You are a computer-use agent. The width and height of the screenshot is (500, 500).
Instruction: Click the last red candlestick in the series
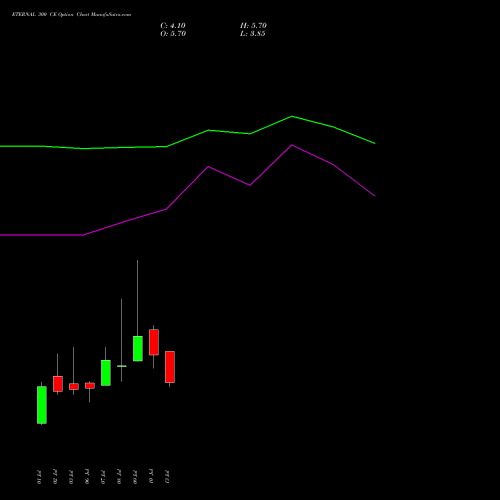(170, 367)
